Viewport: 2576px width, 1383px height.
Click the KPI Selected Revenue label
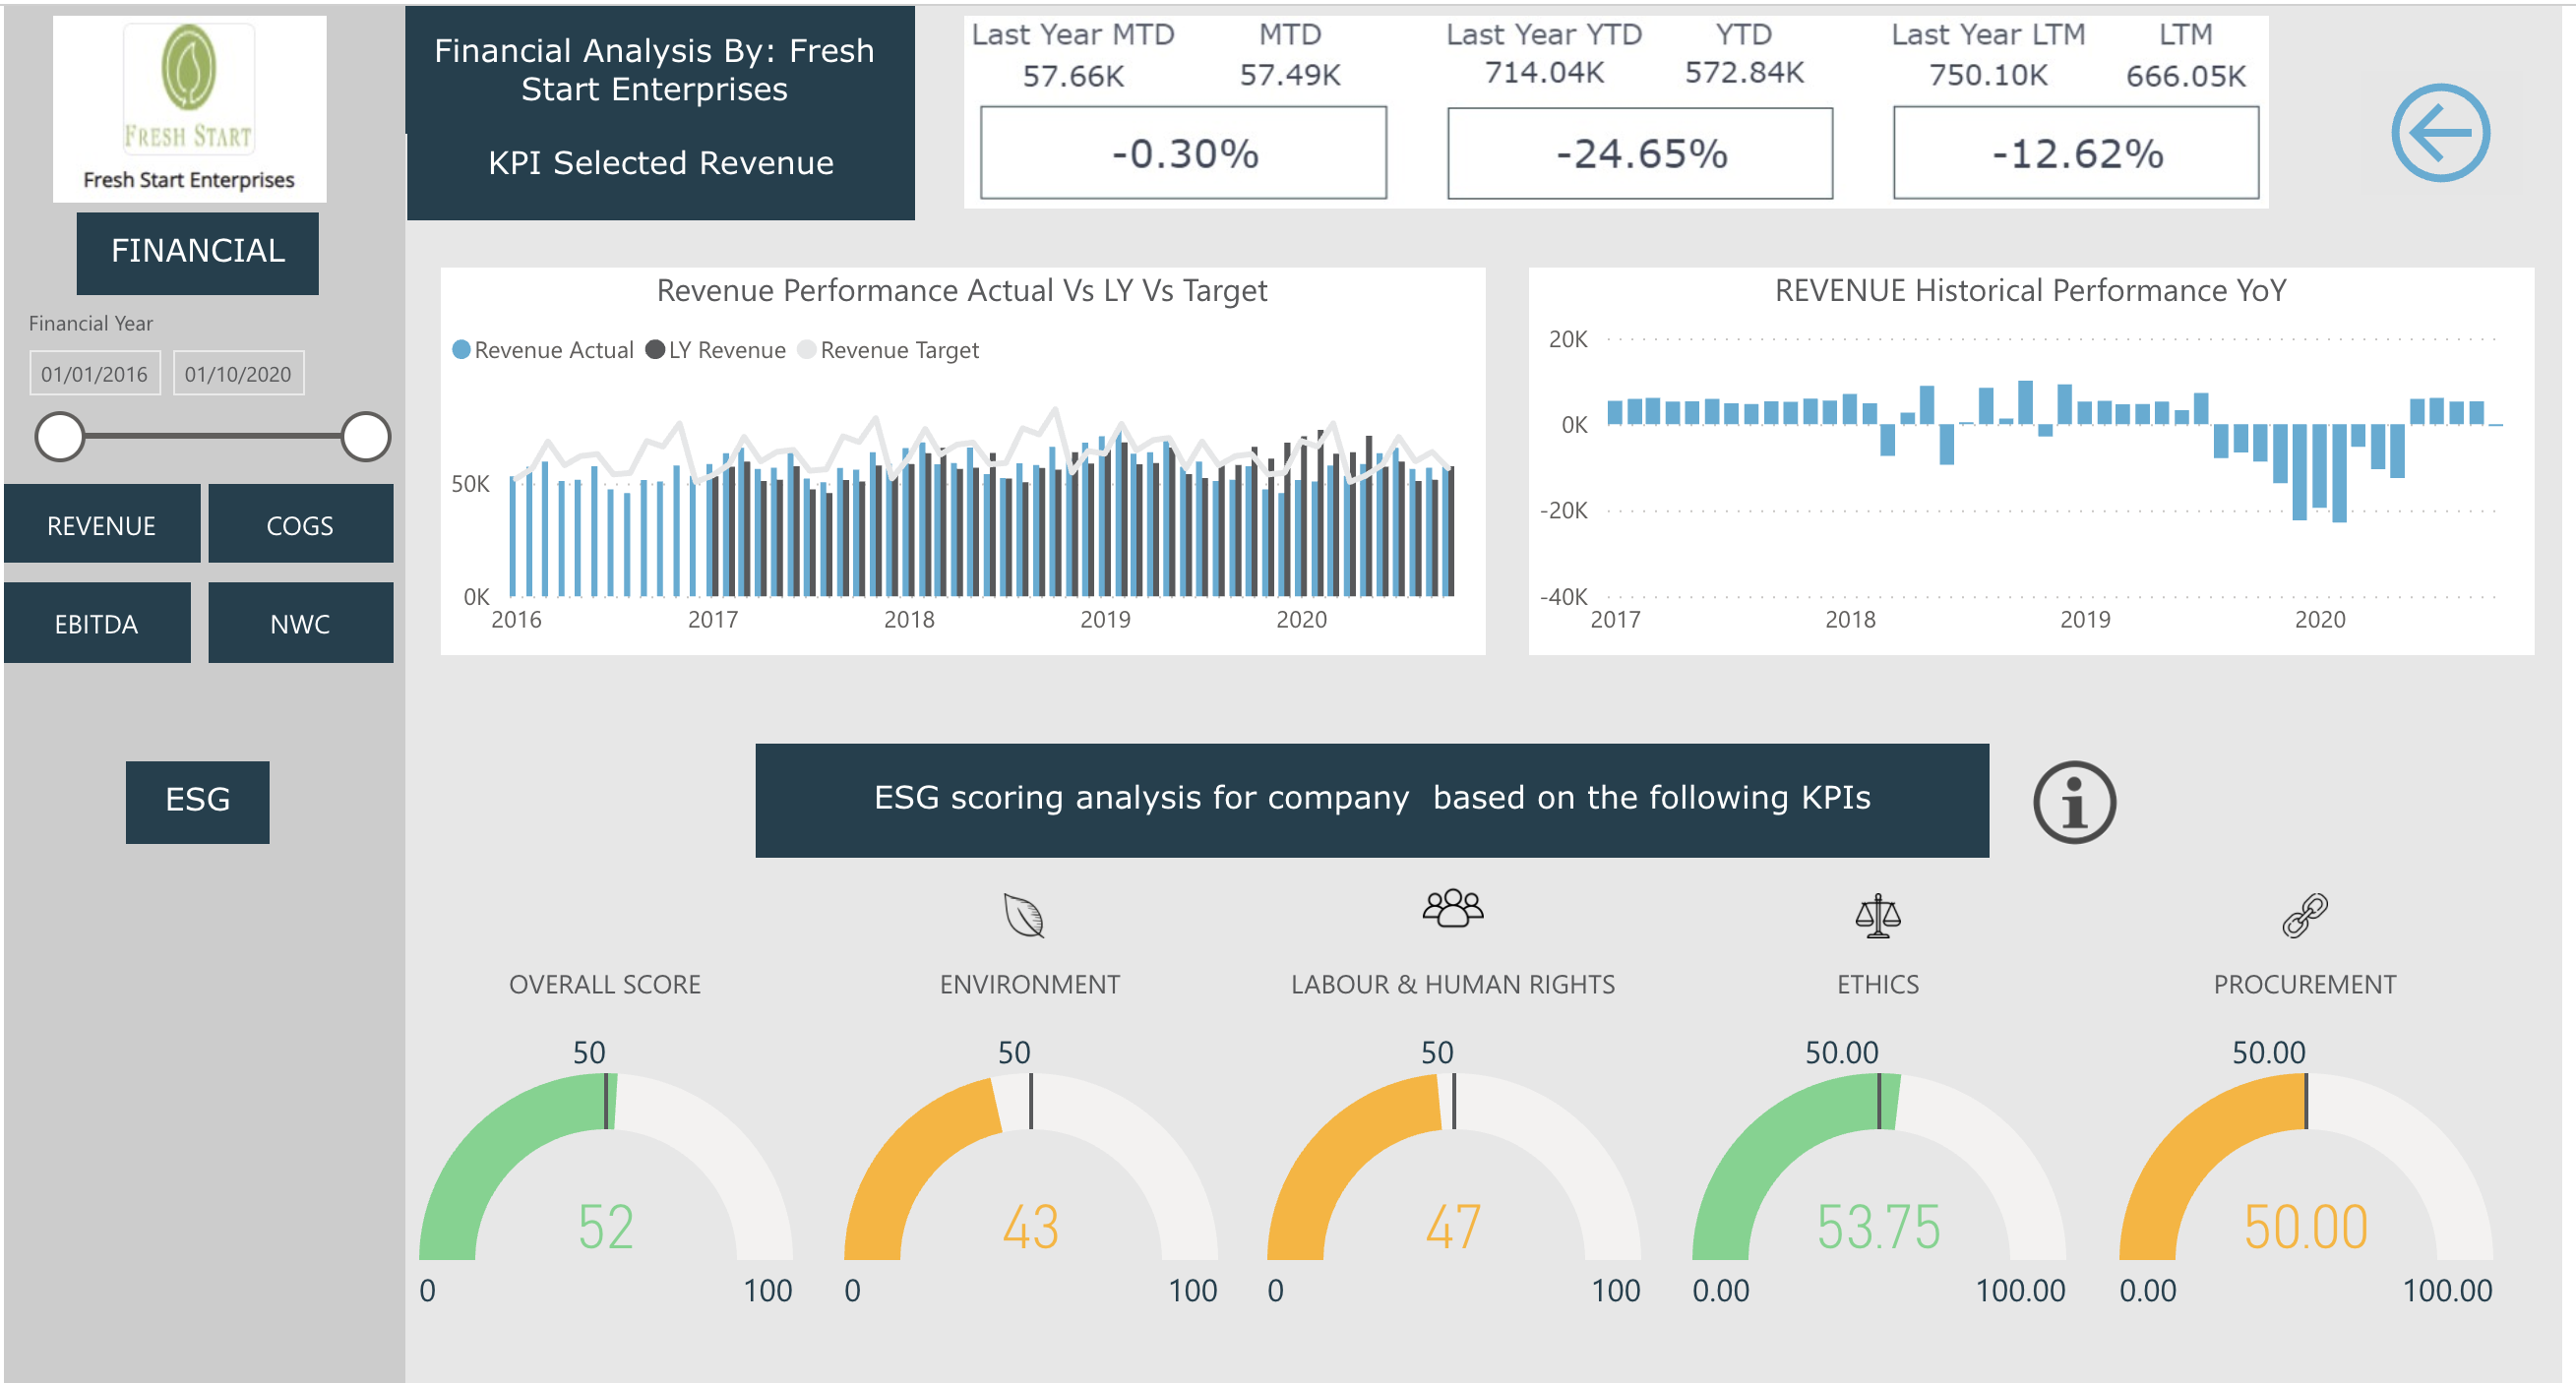click(x=660, y=163)
